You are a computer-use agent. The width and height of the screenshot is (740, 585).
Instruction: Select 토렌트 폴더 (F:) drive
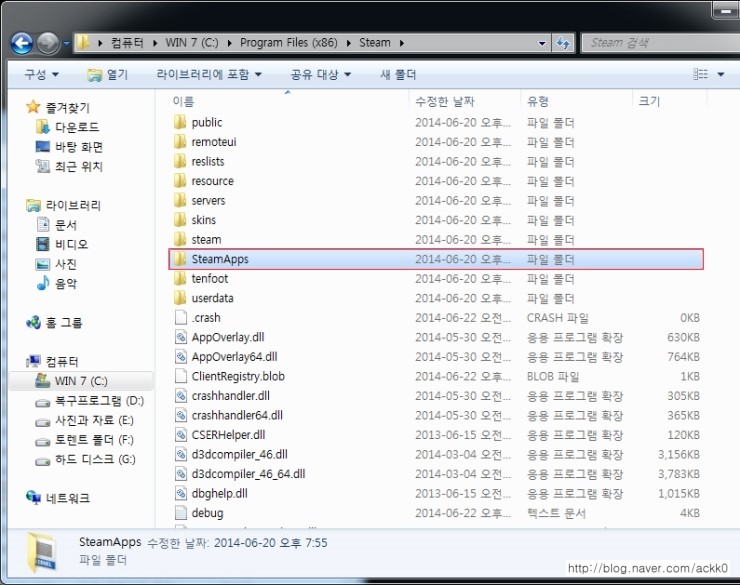(x=85, y=440)
